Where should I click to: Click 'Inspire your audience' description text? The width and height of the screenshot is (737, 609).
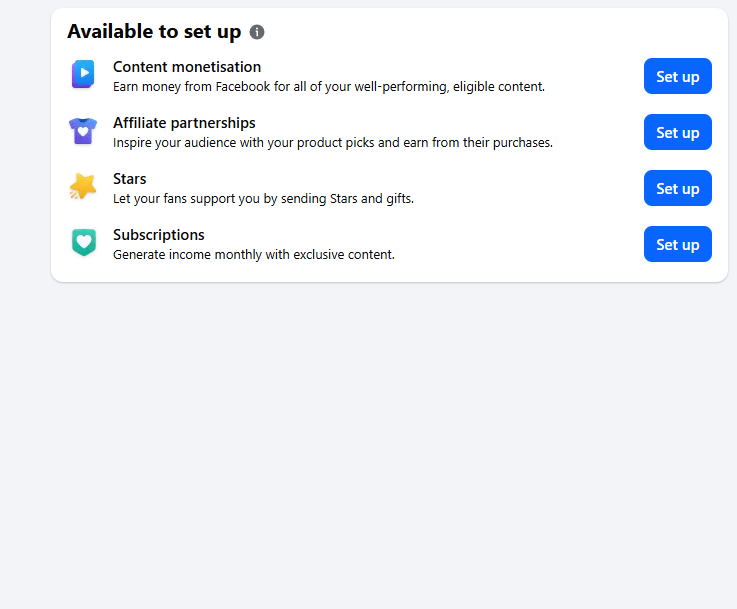pos(333,143)
